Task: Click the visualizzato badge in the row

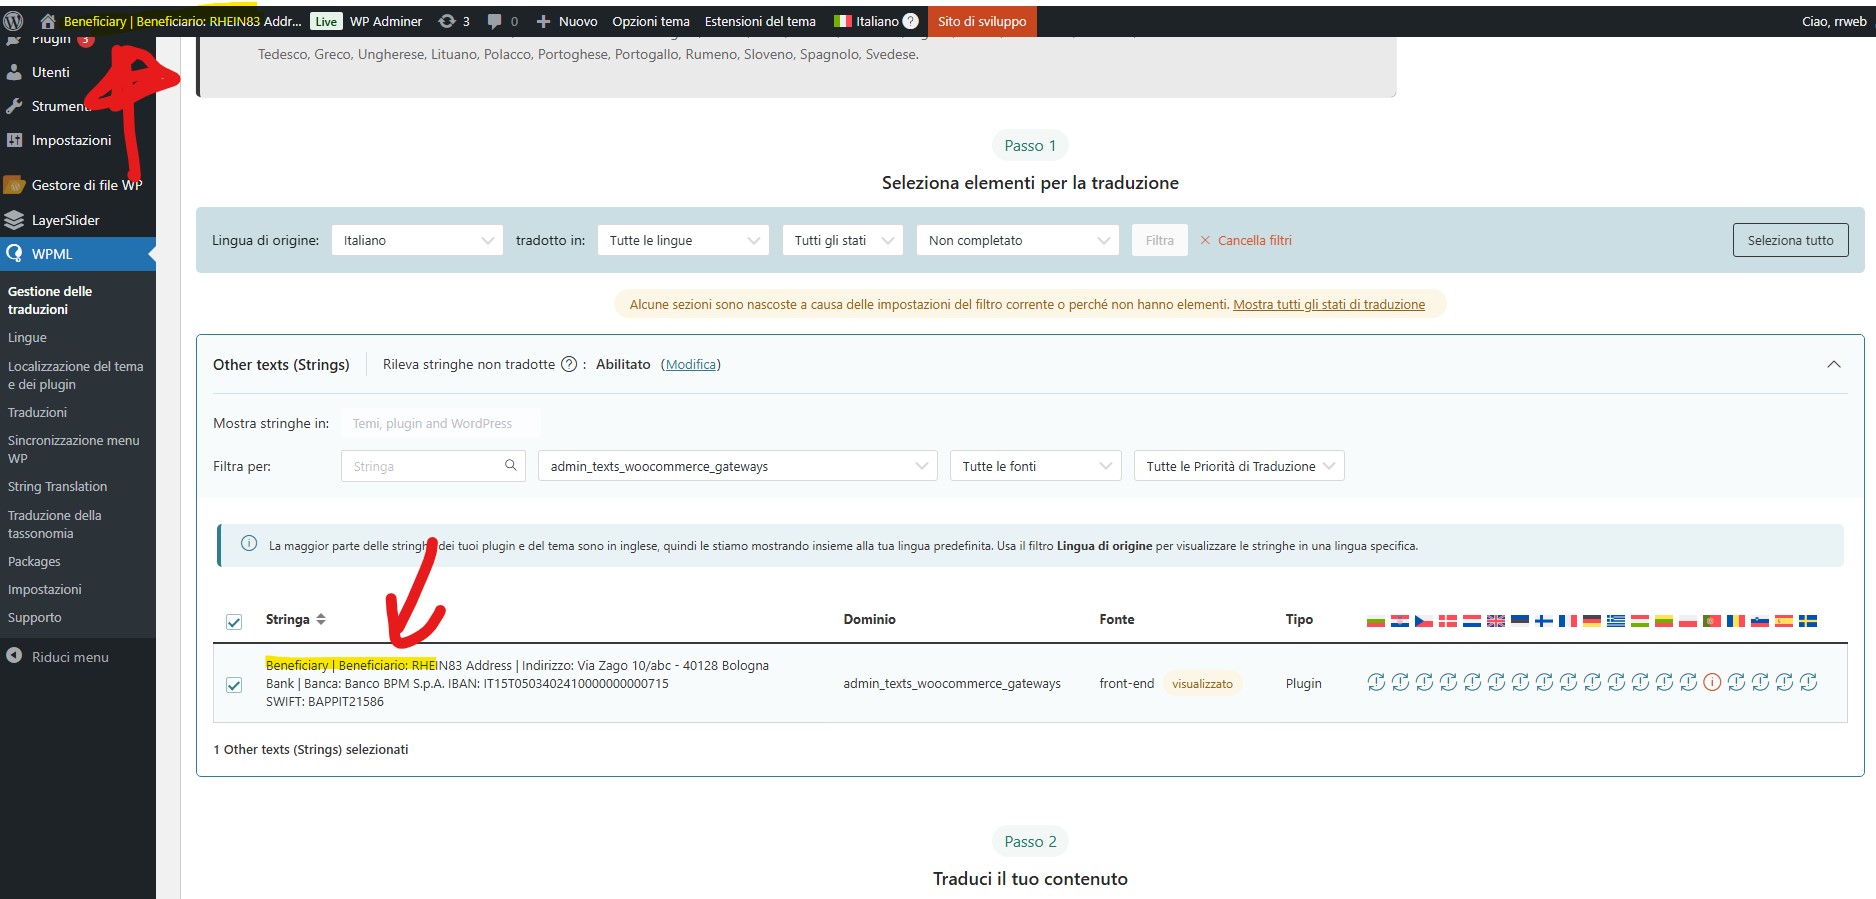Action: point(1202,684)
